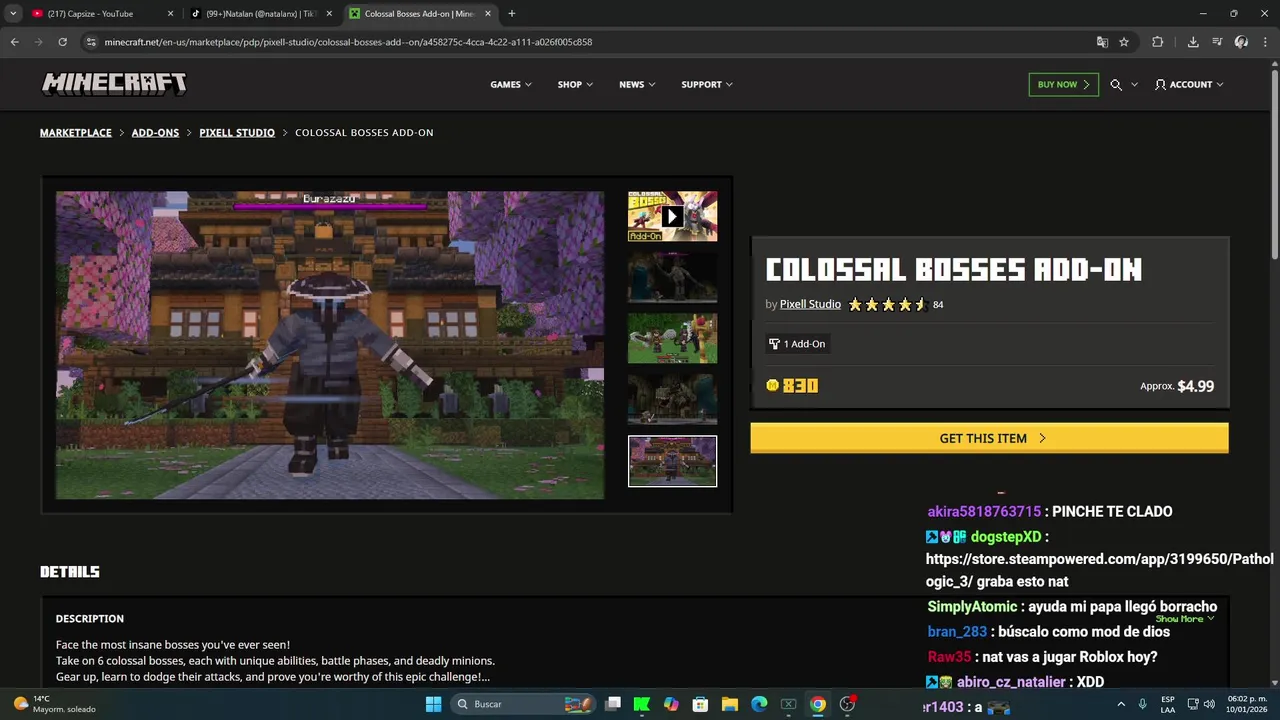Open Google Chrome from the taskbar
The image size is (1280, 720).
tap(818, 704)
